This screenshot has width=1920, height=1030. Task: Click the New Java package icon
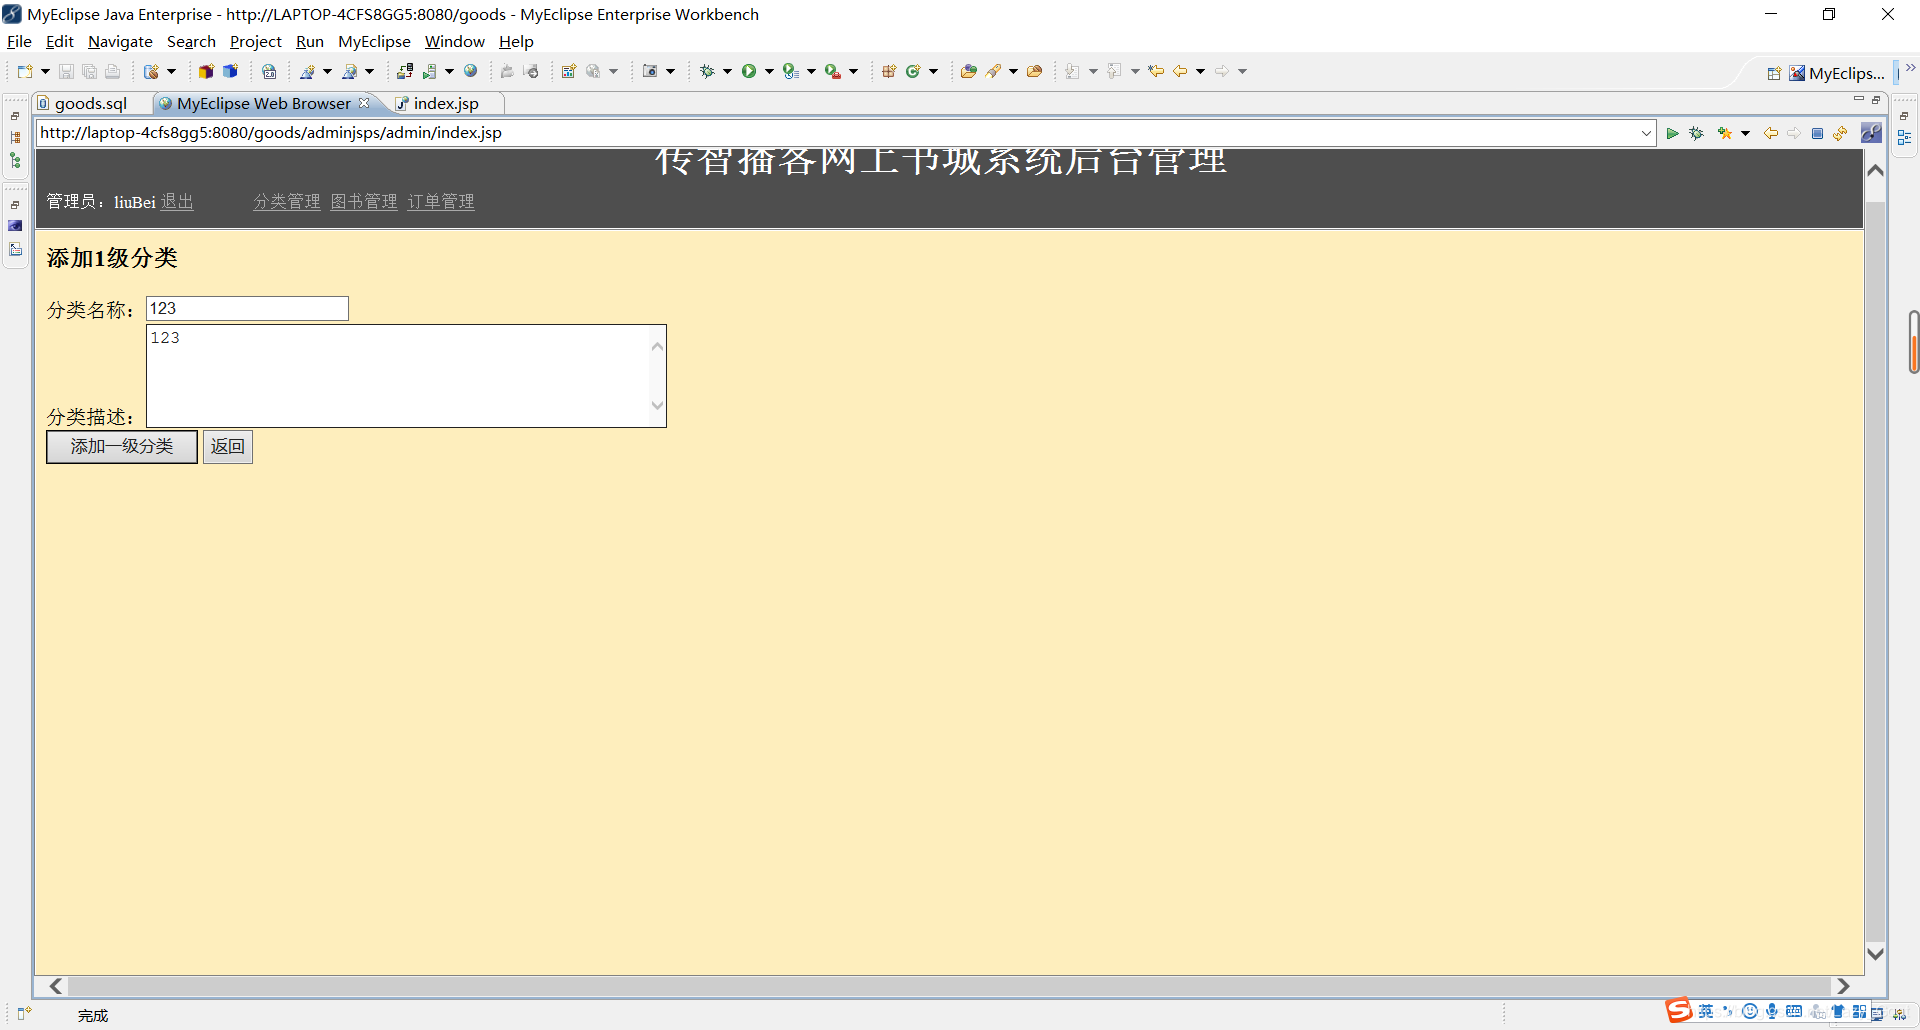coord(889,71)
